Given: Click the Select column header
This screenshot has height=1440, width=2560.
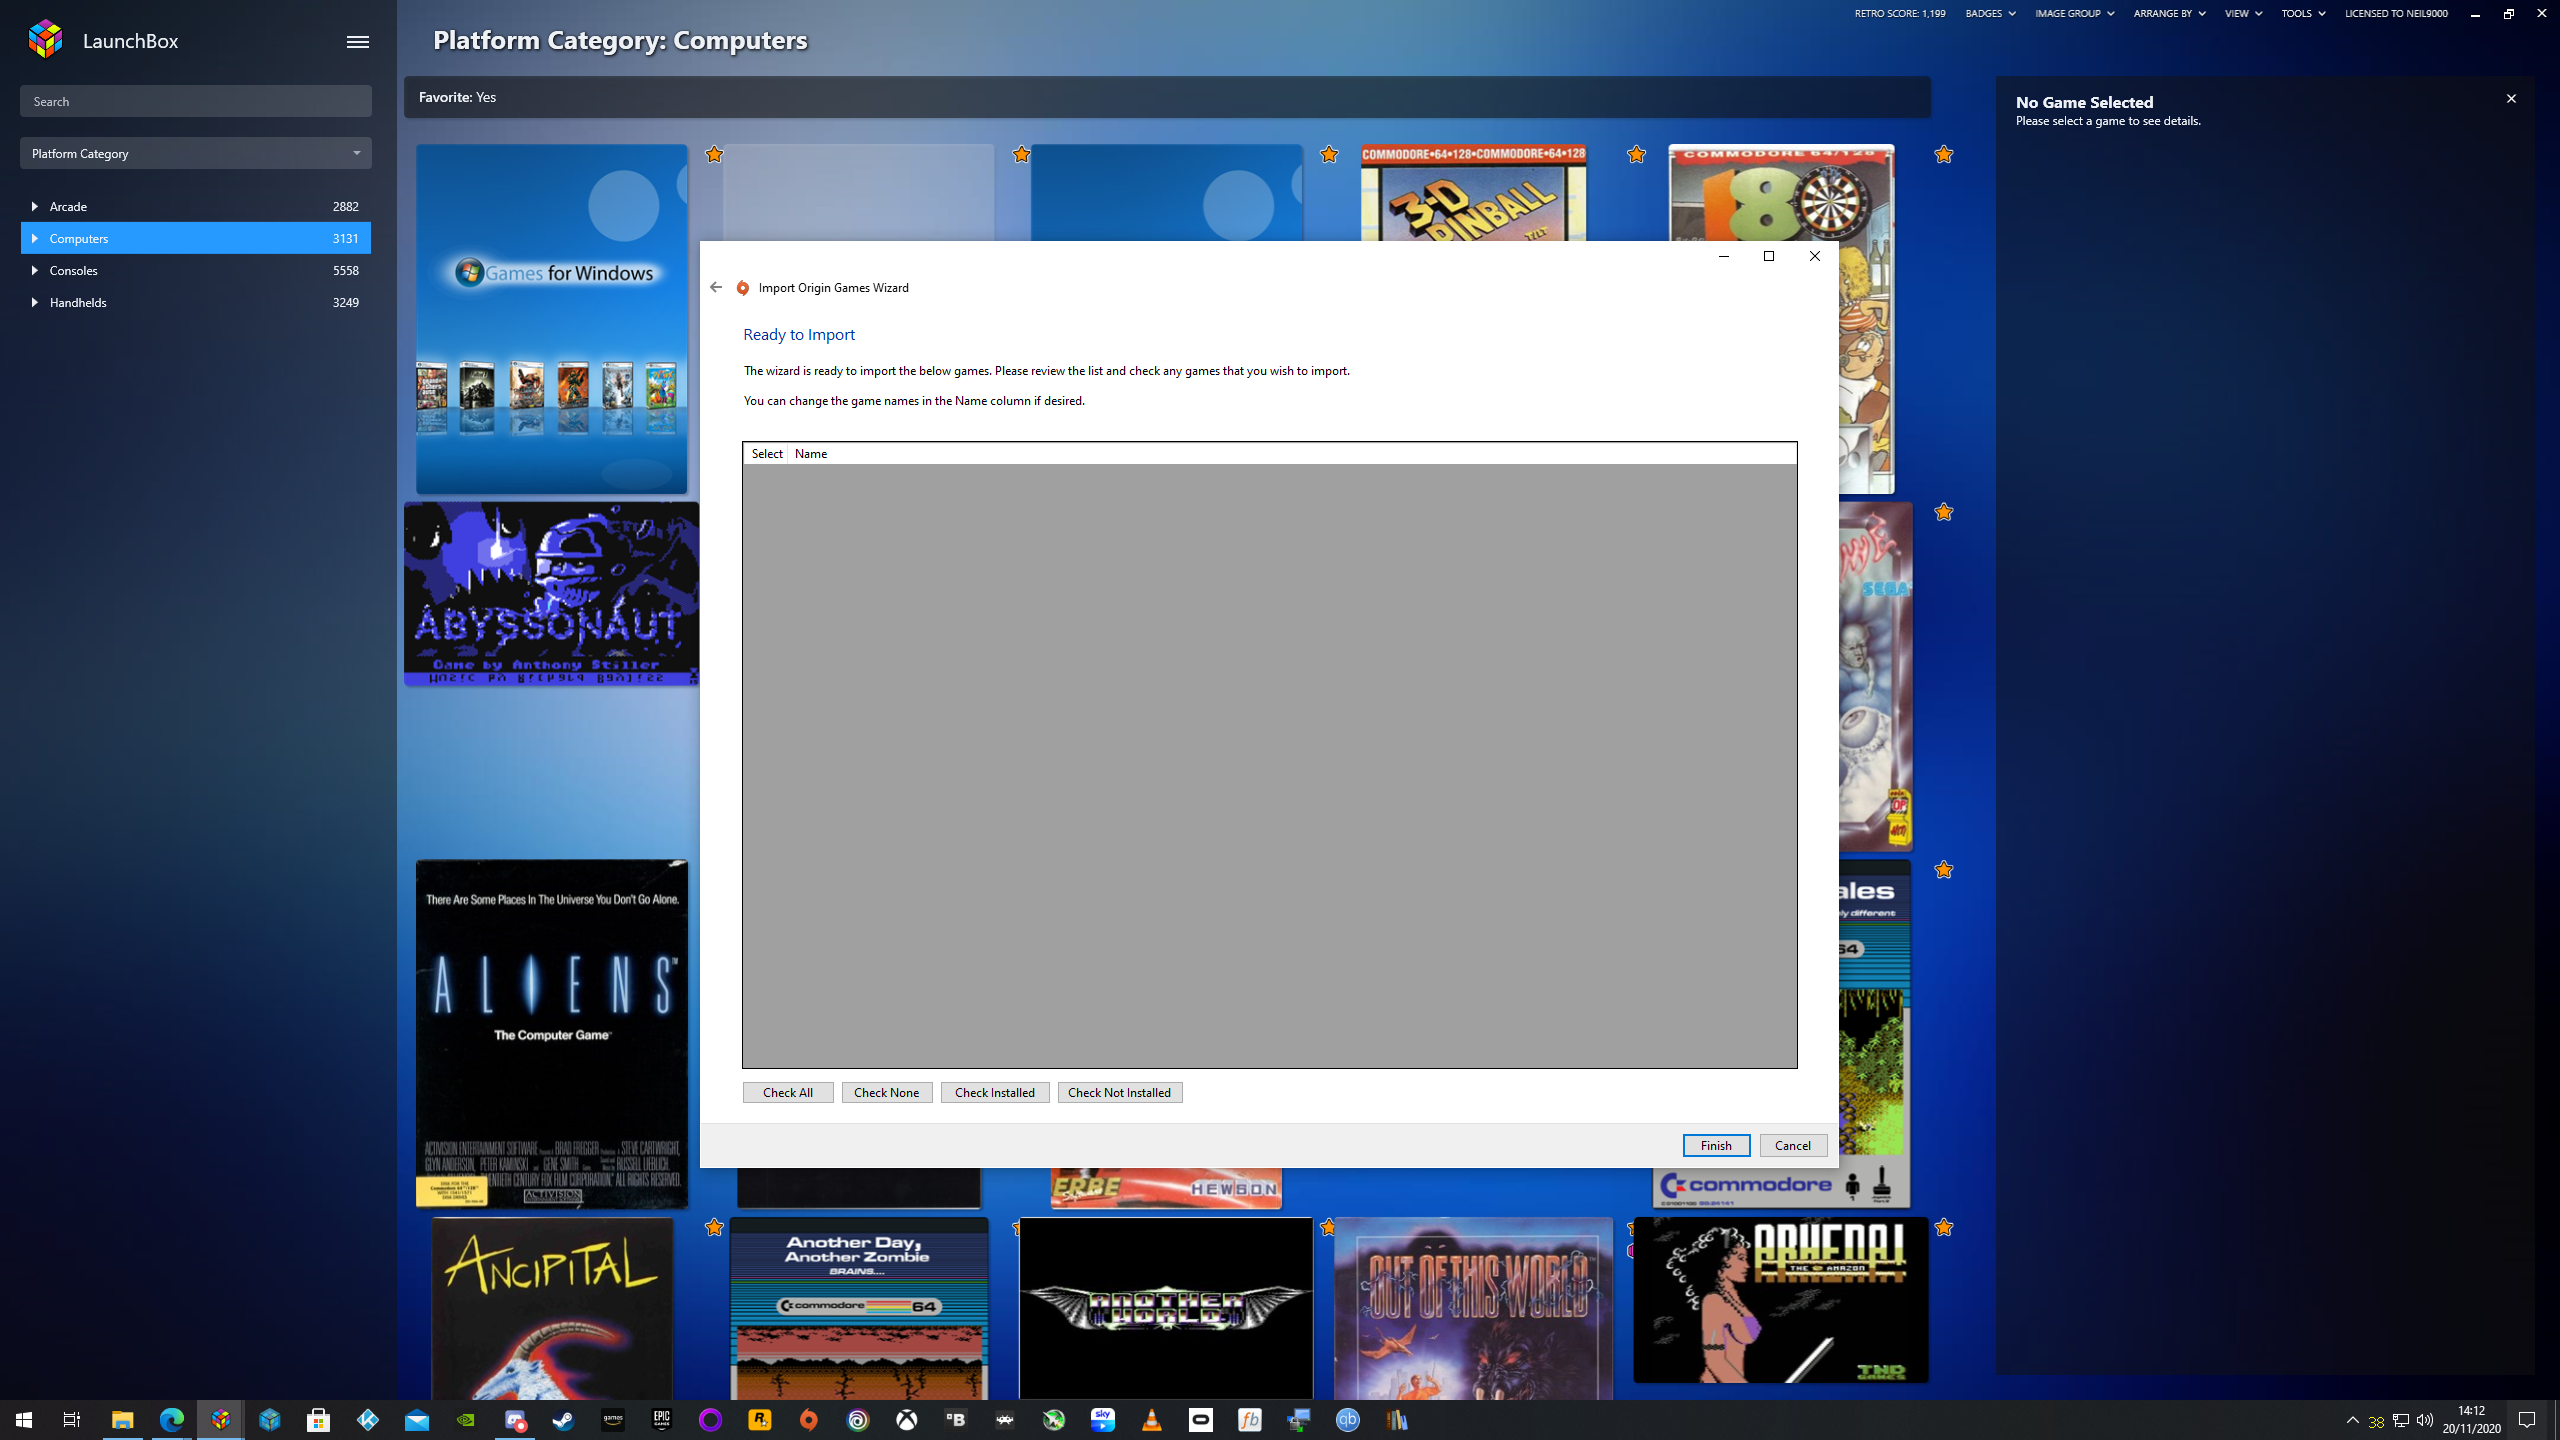Looking at the screenshot, I should coord(766,453).
